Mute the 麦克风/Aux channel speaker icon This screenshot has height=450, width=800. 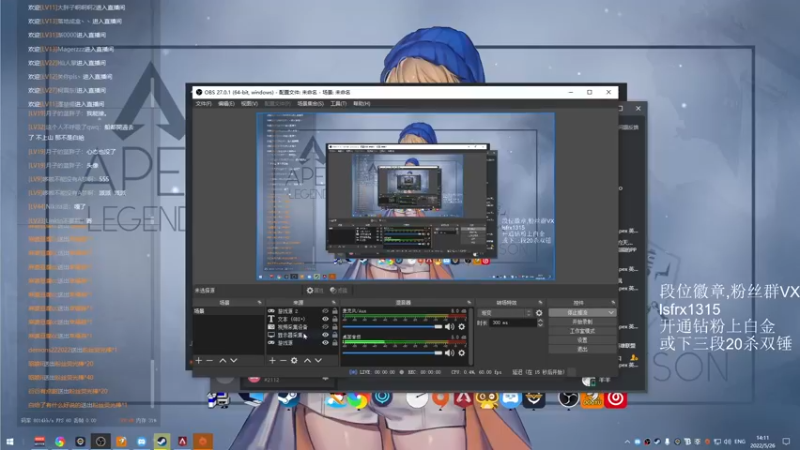(x=449, y=327)
